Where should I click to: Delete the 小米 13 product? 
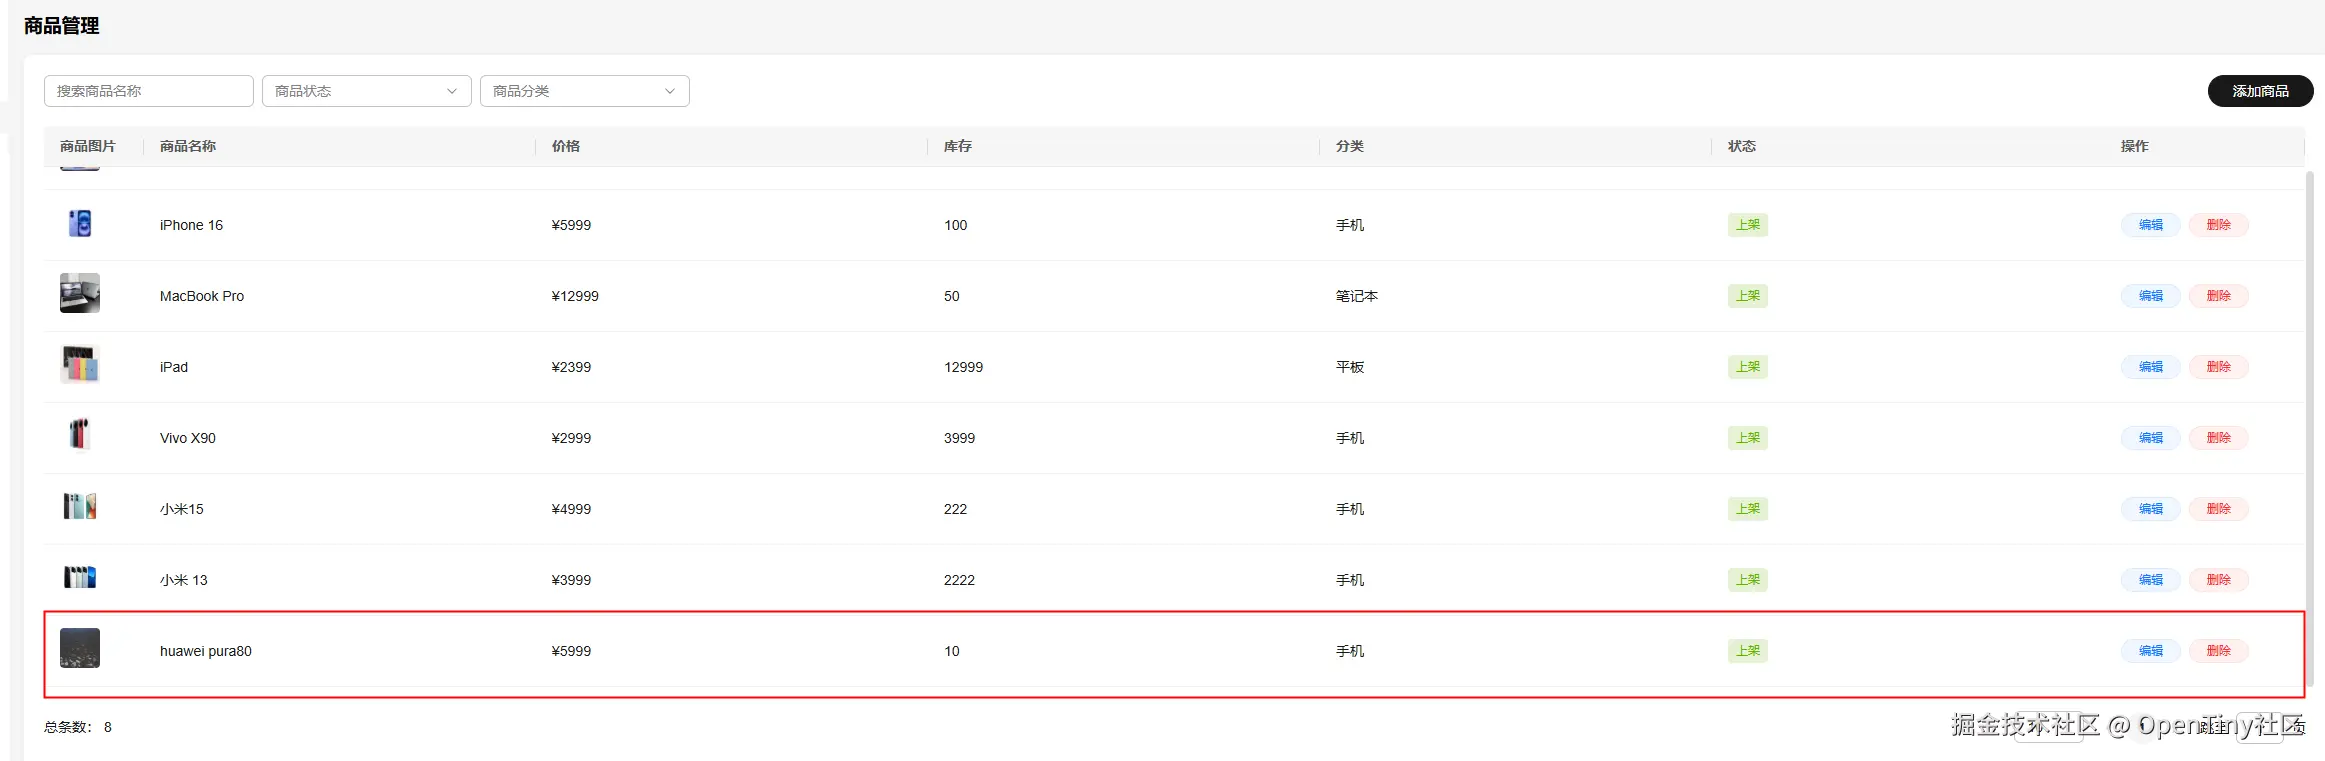(x=2218, y=580)
